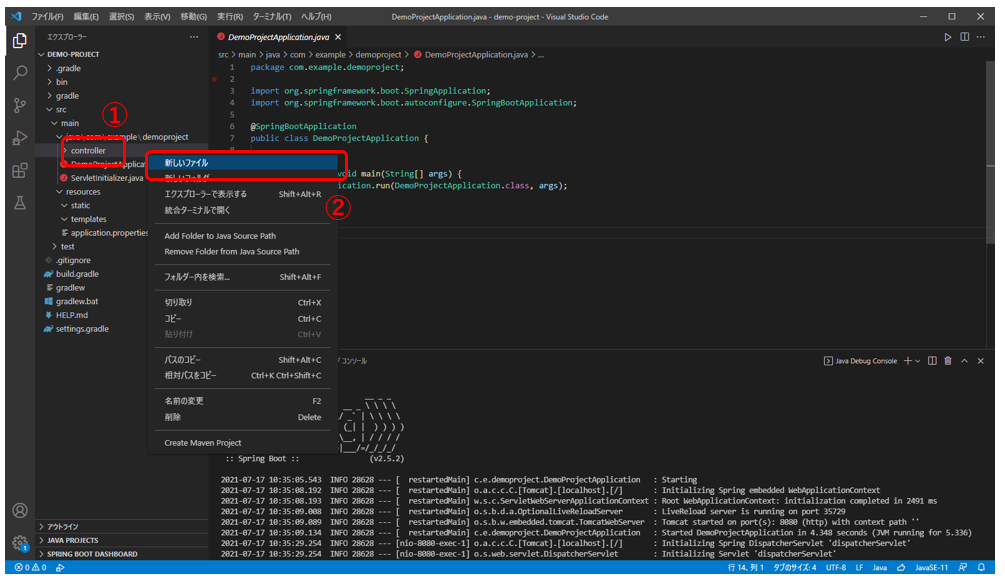Close the bottom panel
1005x579 pixels.
tap(981, 361)
